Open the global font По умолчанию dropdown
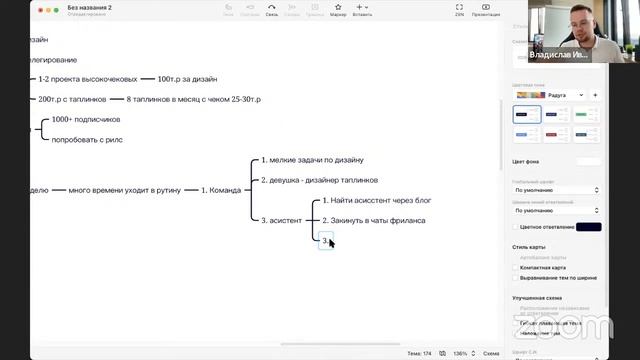The height and width of the screenshot is (360, 640). 556,190
